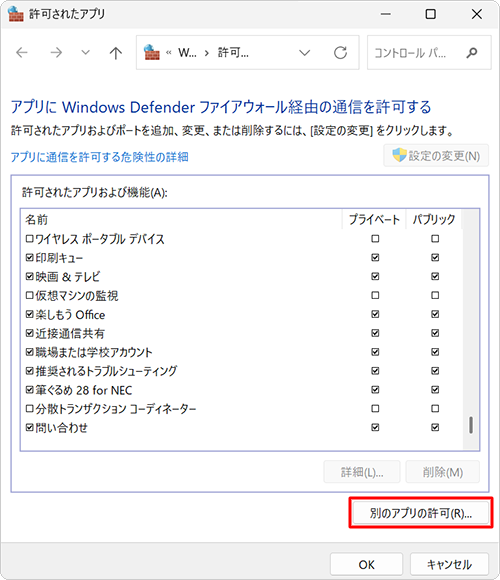Viewport: 500px width, 580px height.
Task: Uncheck 楽しもう Office name checkbox
Action: click(30, 314)
